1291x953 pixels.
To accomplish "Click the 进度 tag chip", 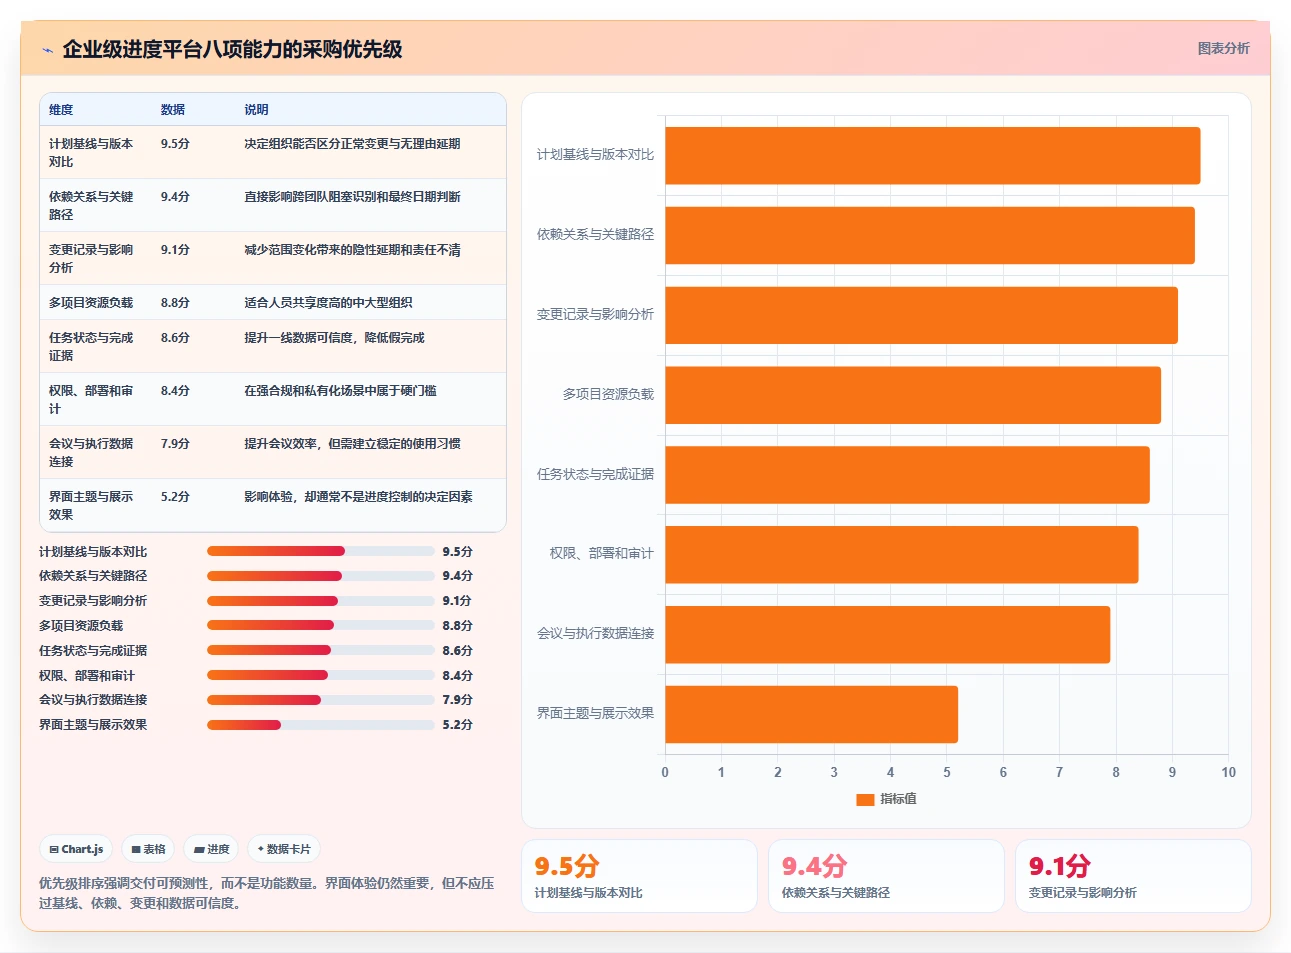I will click(x=211, y=849).
